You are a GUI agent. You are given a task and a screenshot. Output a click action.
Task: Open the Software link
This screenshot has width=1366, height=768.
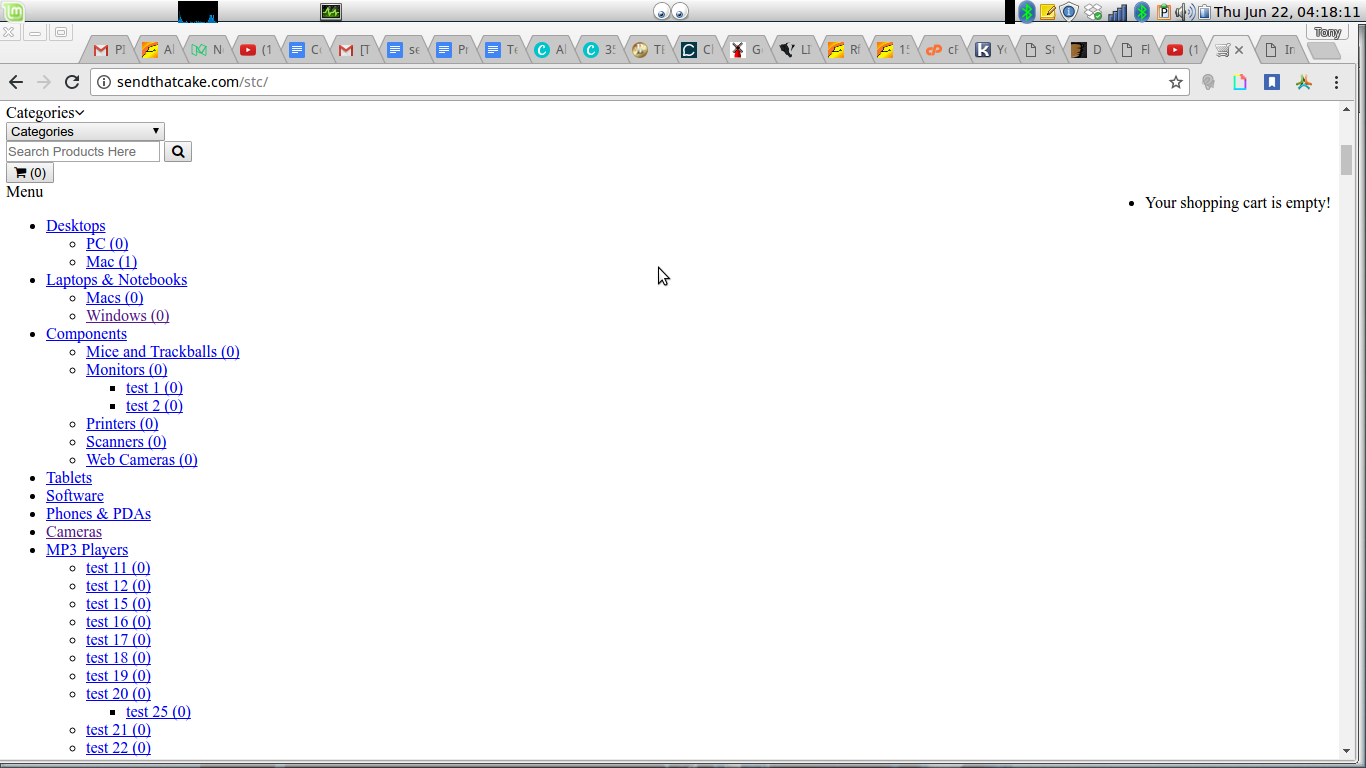pyautogui.click(x=74, y=495)
